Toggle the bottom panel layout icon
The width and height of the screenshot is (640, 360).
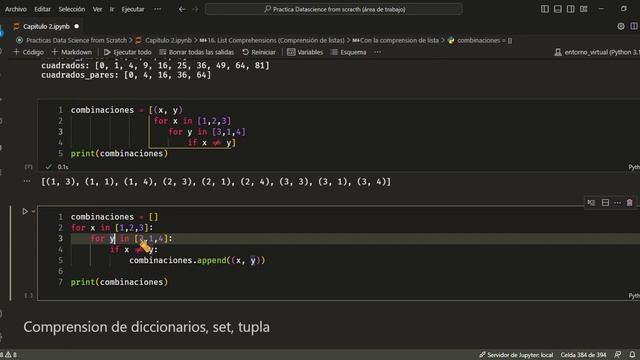tap(558, 9)
